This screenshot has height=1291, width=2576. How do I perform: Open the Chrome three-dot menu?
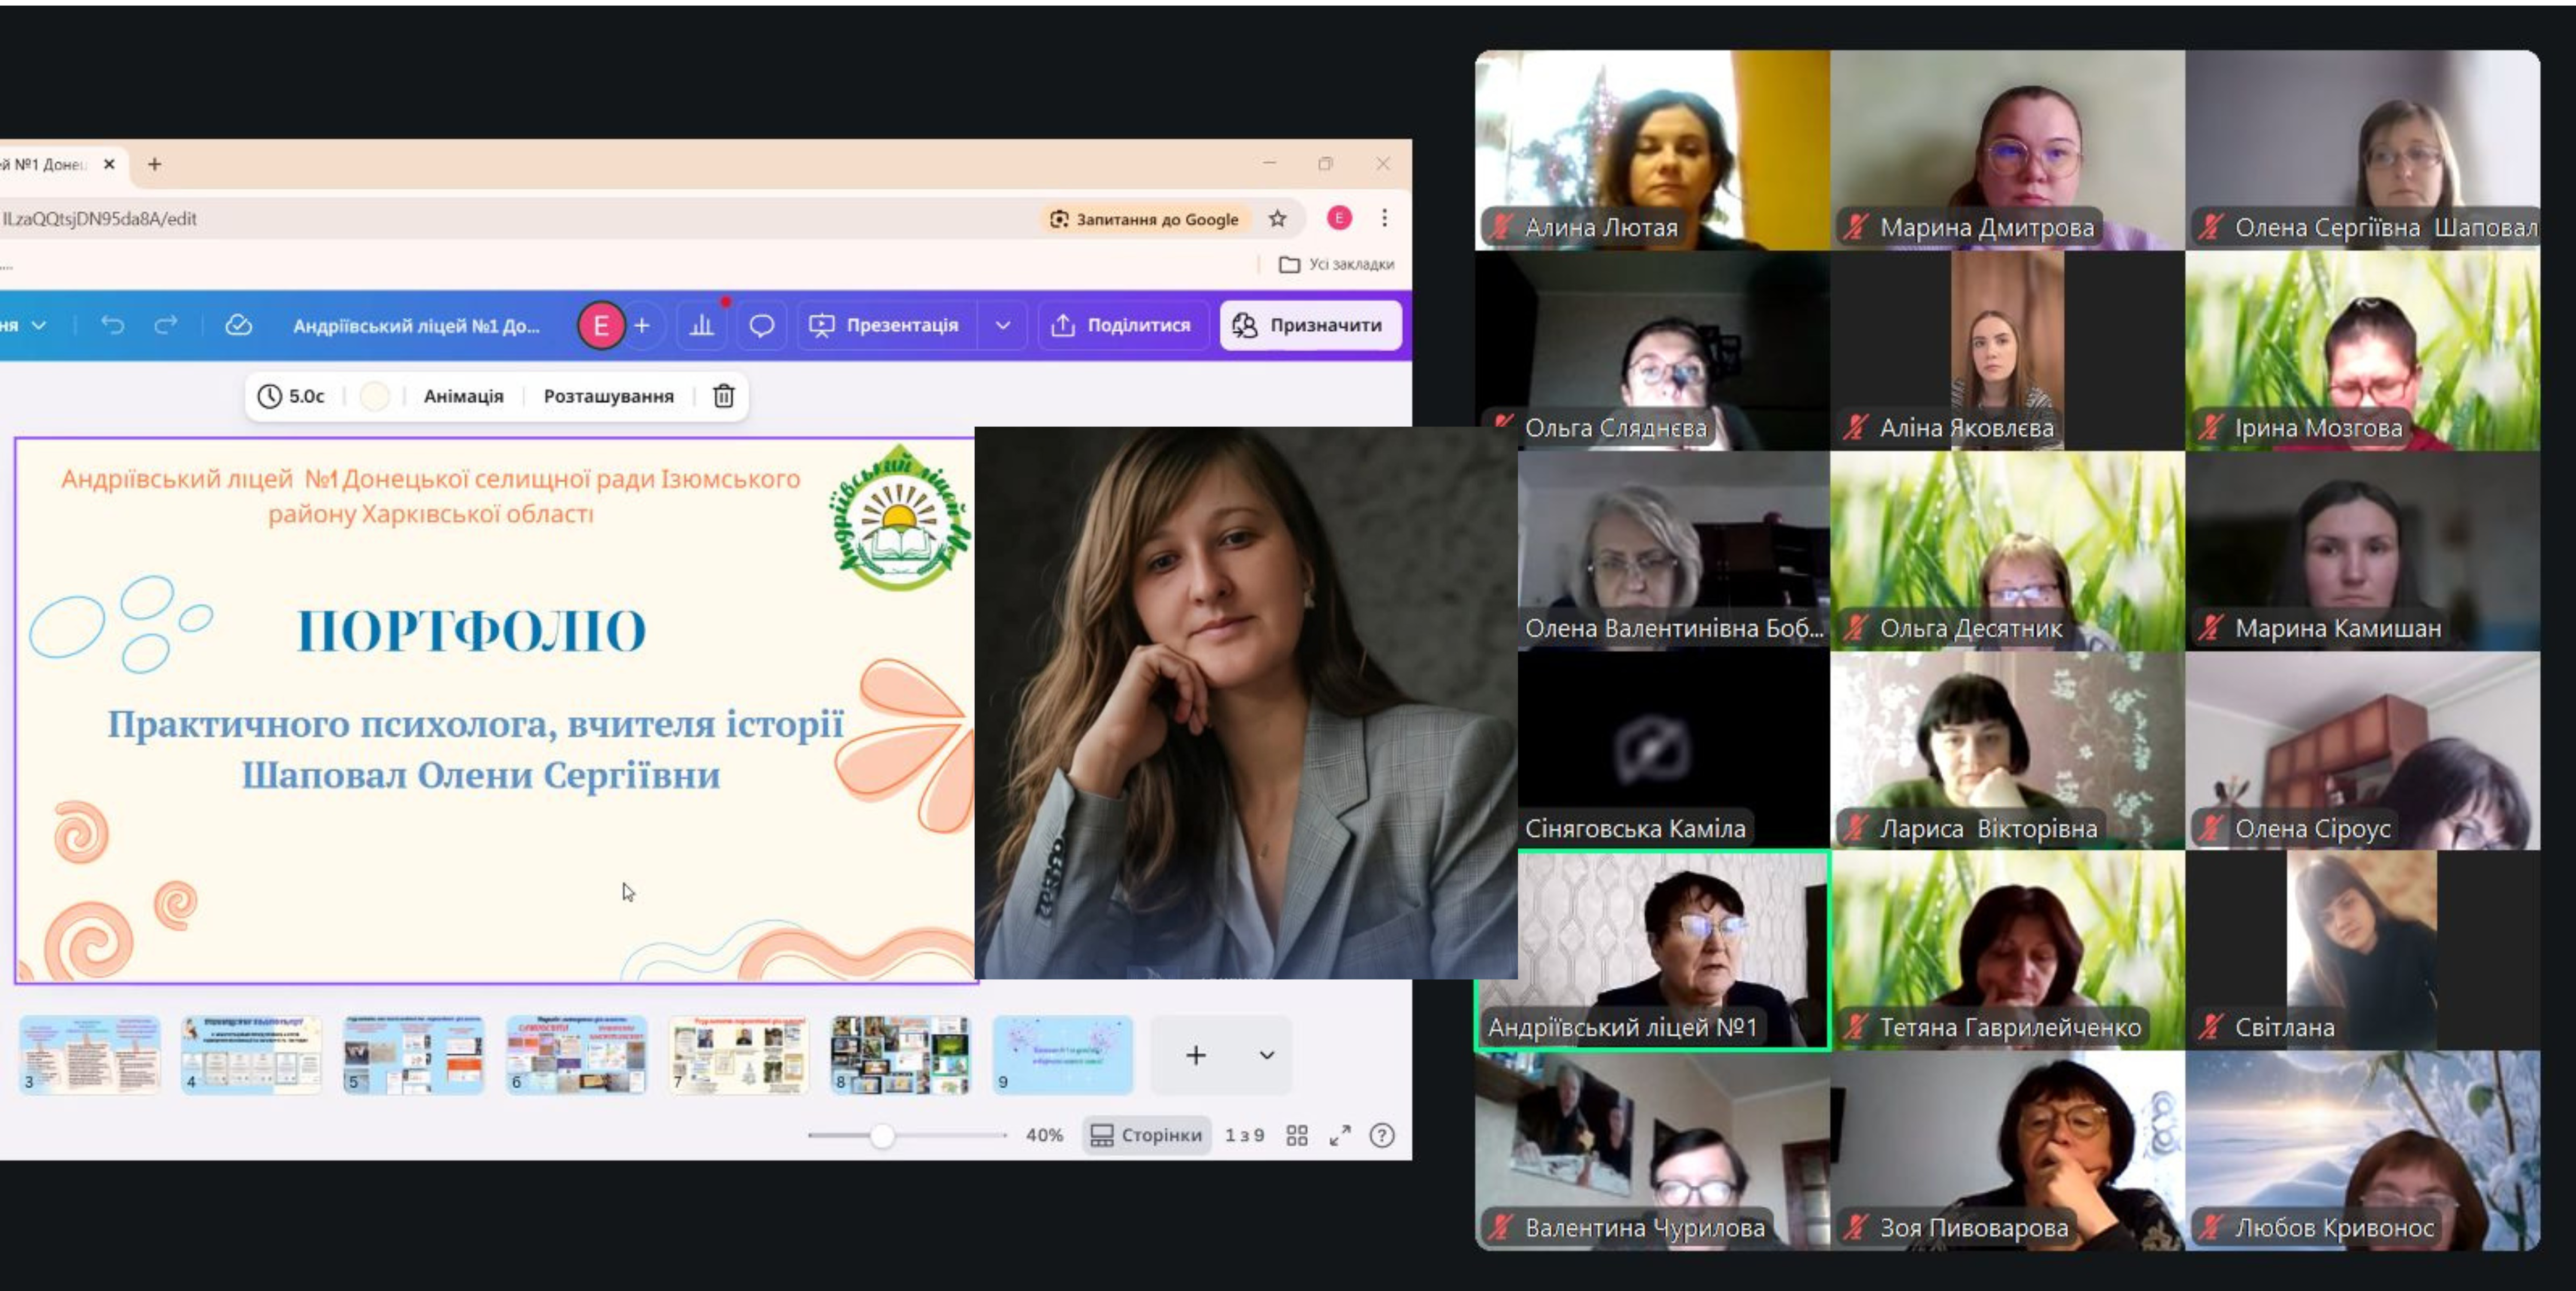click(1384, 218)
